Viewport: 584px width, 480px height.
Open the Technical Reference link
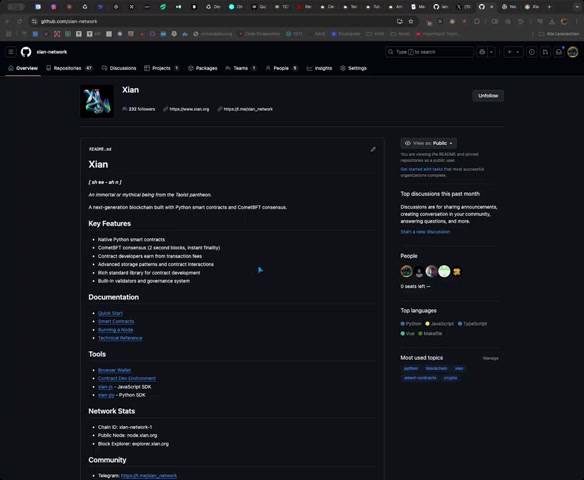coord(120,338)
